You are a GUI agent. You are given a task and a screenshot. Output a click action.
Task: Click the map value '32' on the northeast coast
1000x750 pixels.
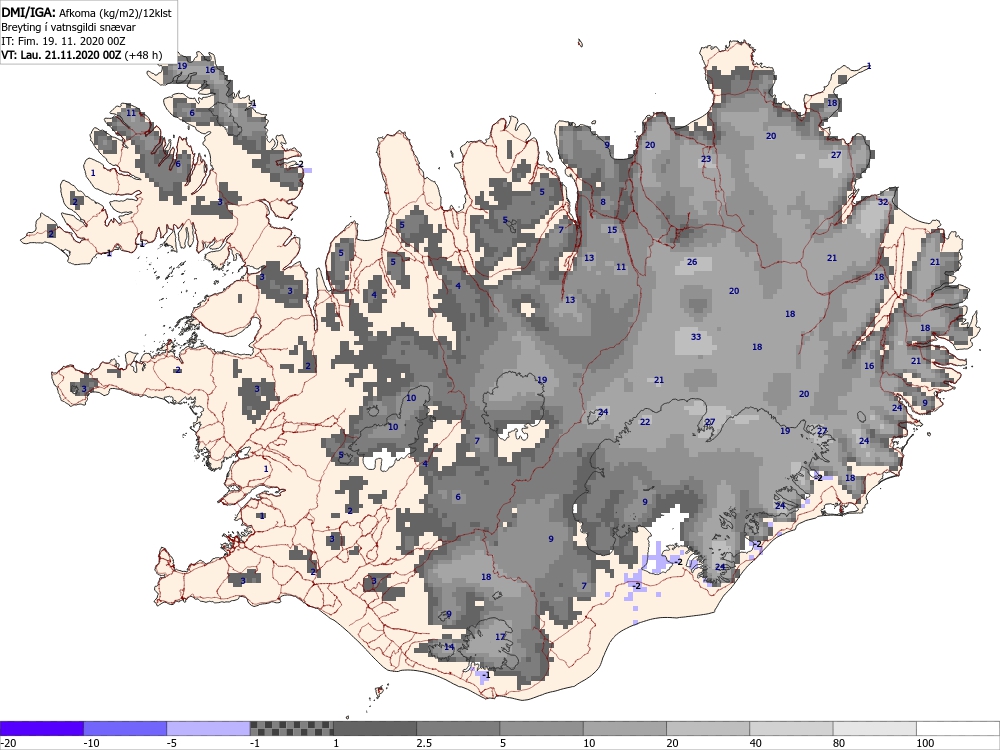[883, 202]
